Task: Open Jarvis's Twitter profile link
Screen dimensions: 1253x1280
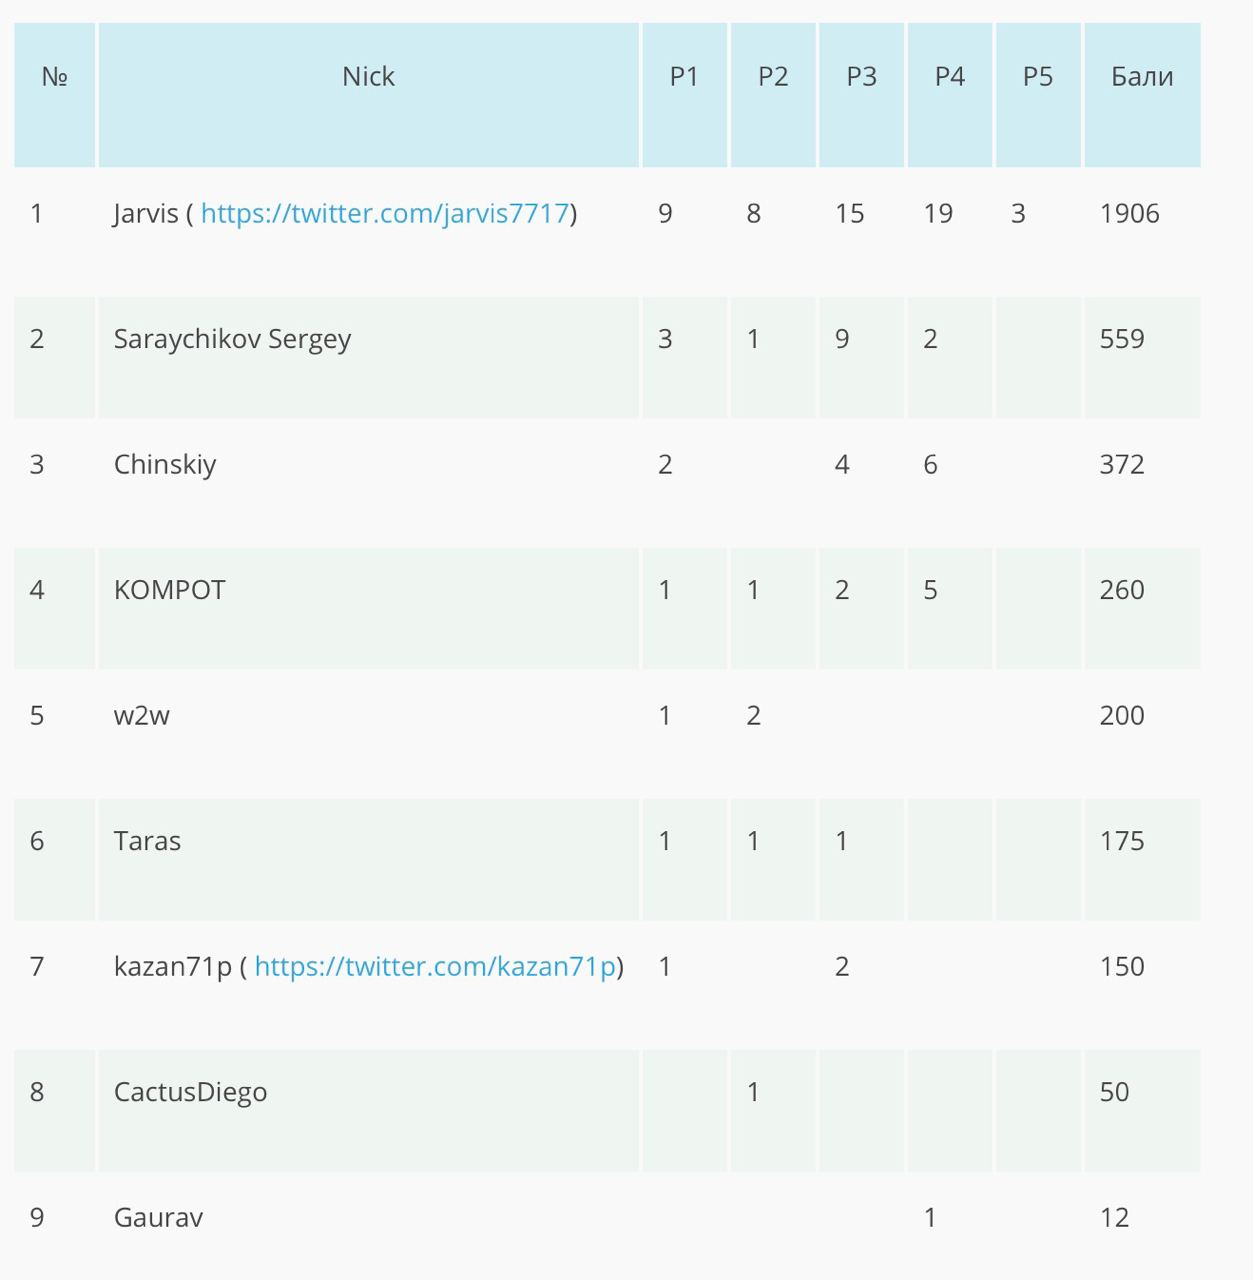Action: click(x=385, y=213)
